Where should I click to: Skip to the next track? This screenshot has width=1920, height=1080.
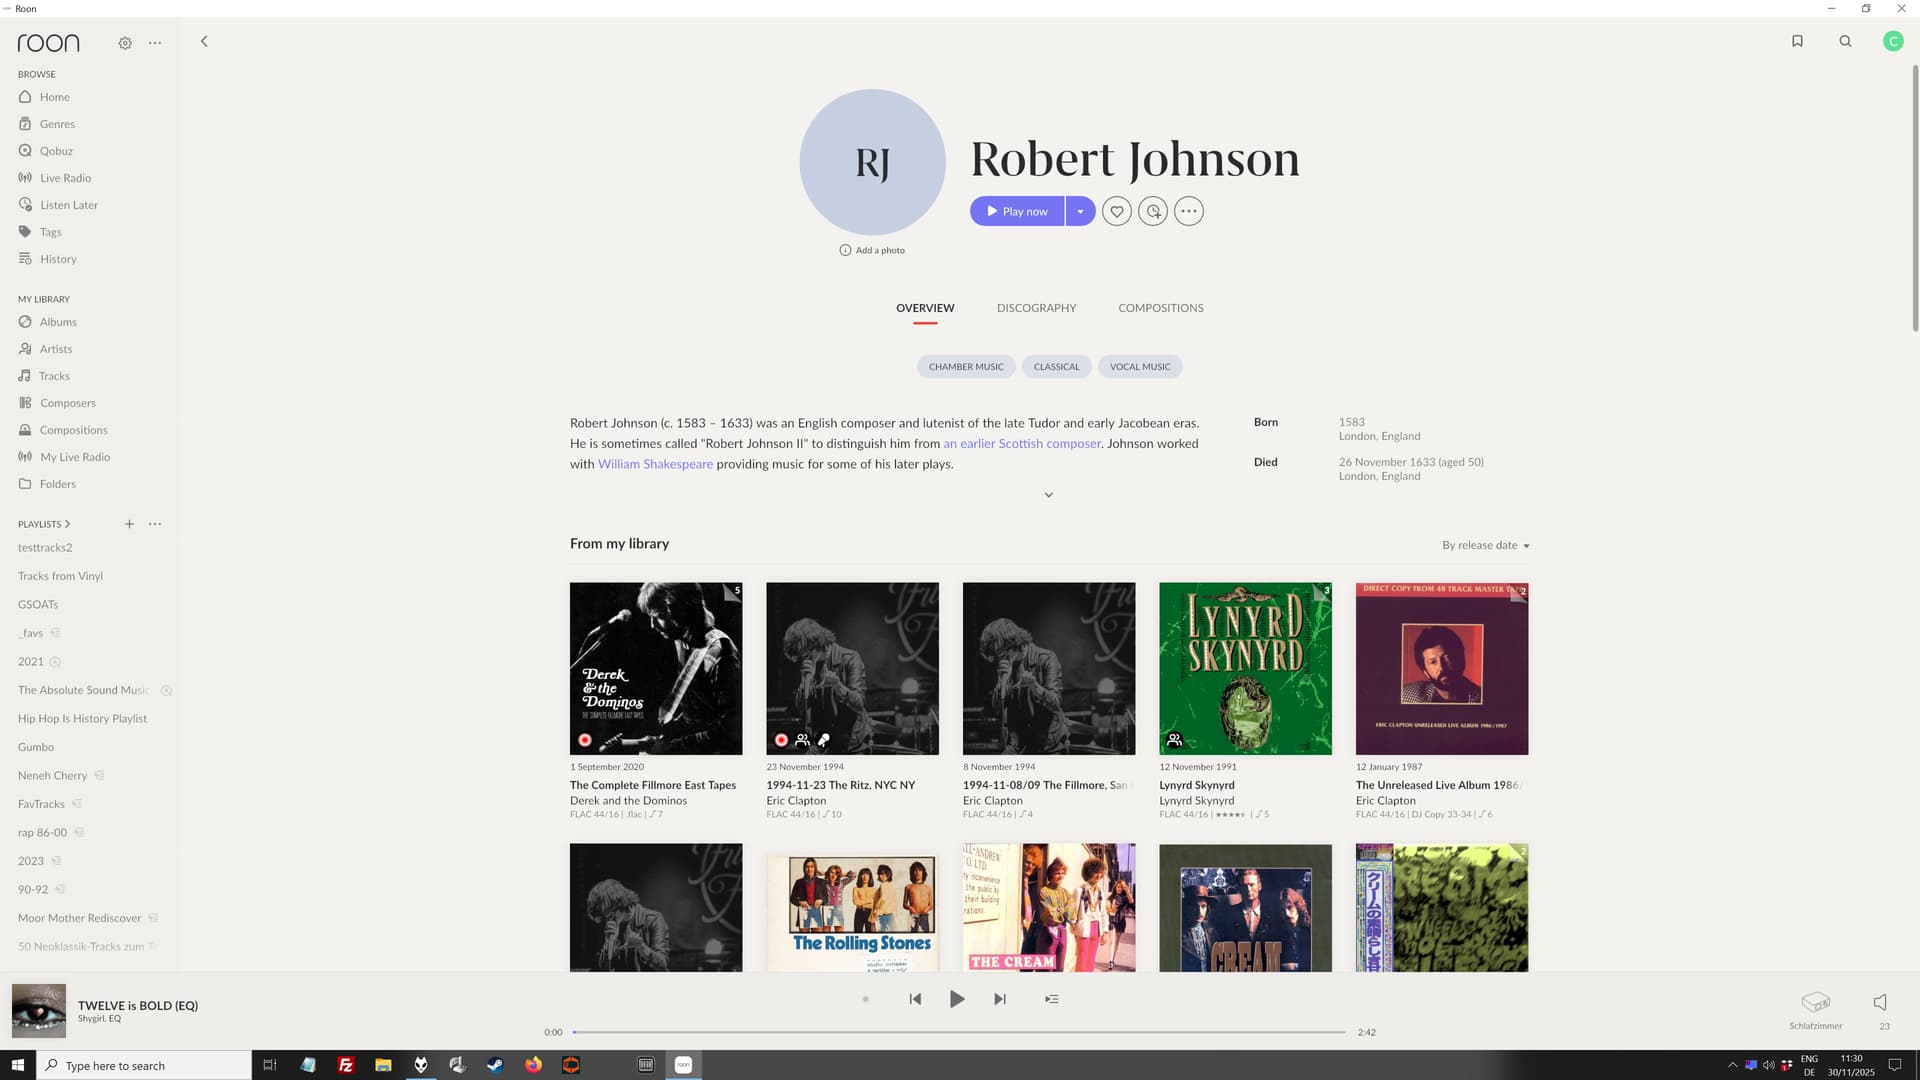pyautogui.click(x=1000, y=999)
